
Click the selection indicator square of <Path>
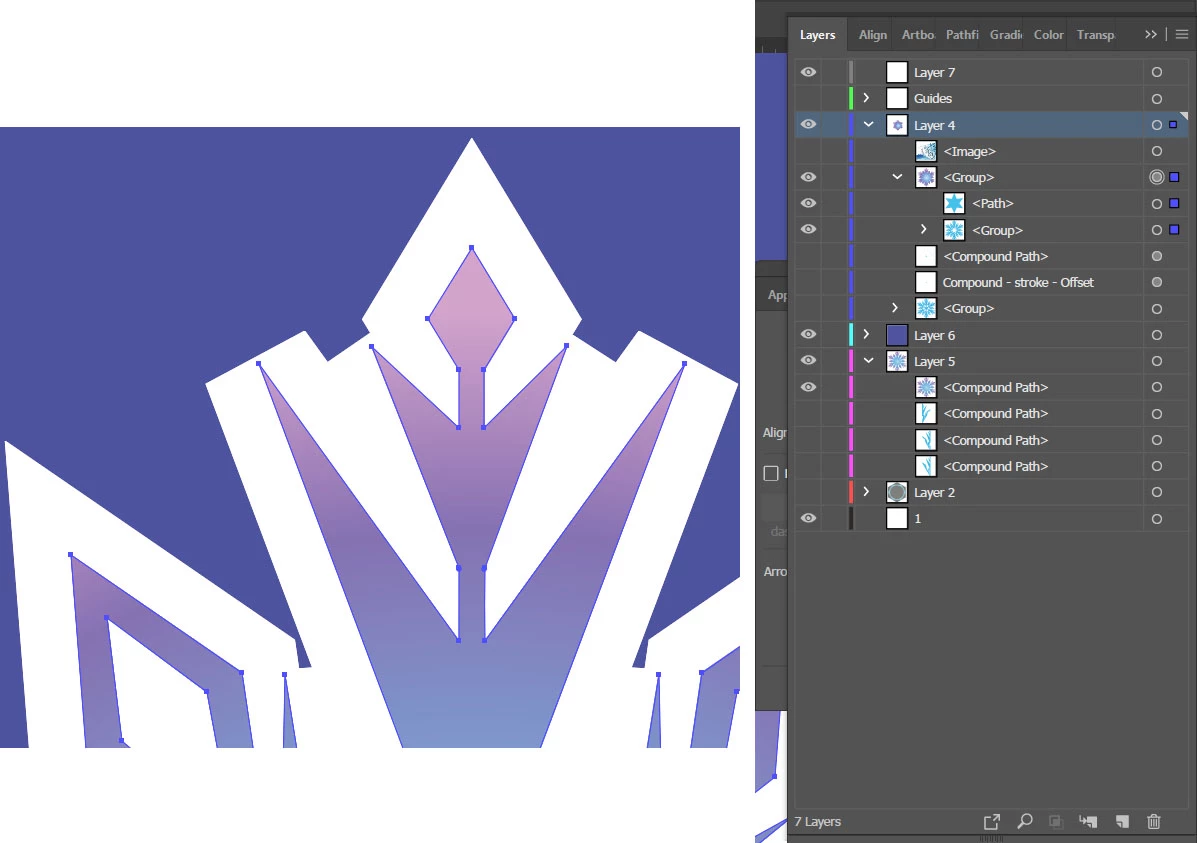pyautogui.click(x=1174, y=203)
